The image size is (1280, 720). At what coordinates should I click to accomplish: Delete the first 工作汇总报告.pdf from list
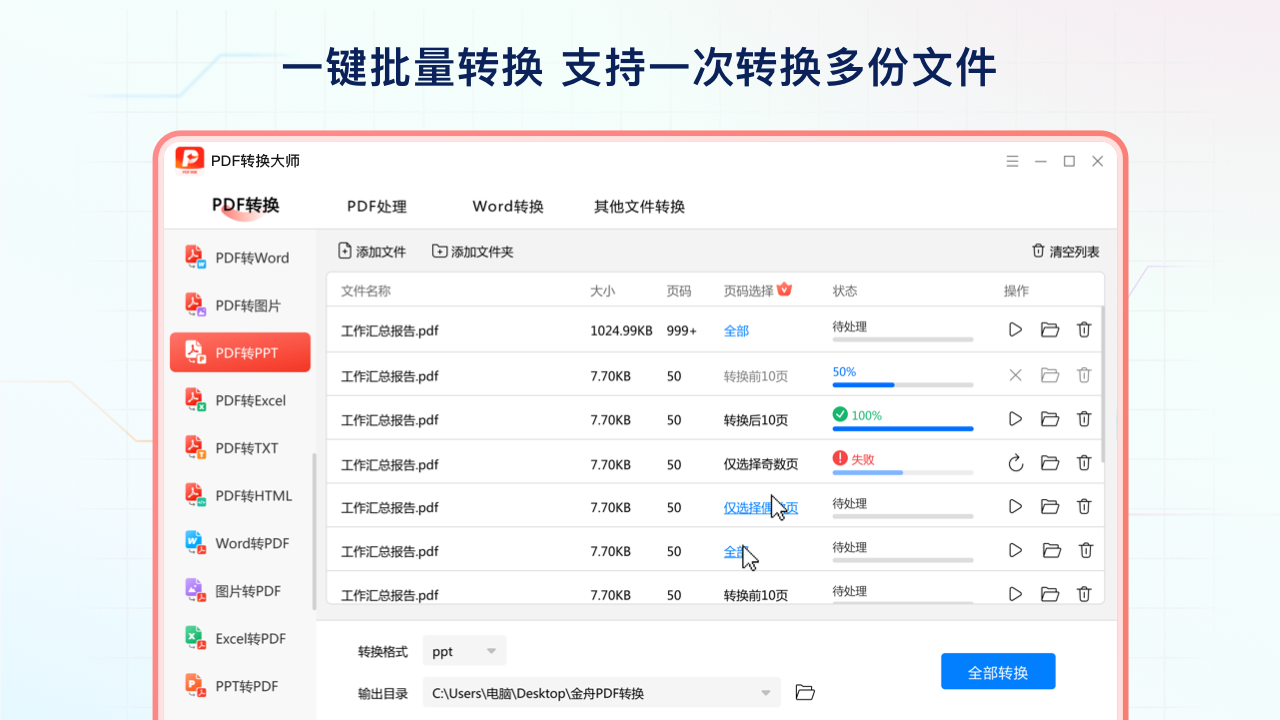click(1084, 329)
